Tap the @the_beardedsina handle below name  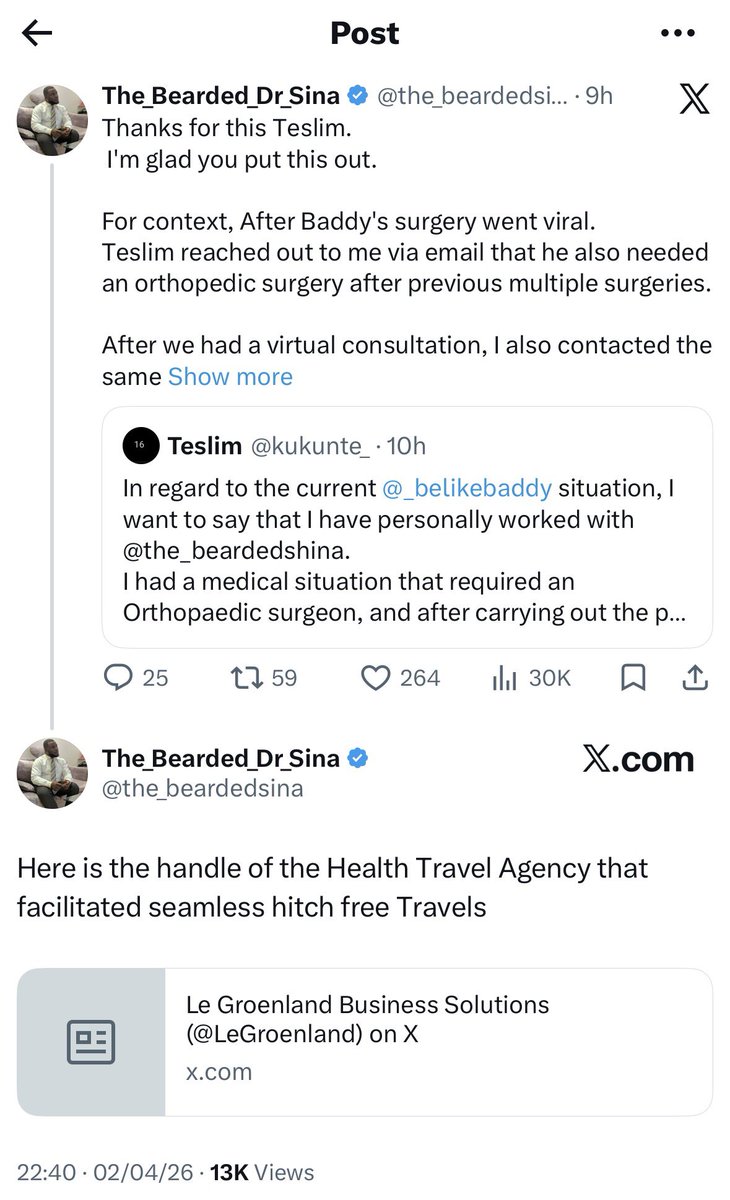pos(202,789)
